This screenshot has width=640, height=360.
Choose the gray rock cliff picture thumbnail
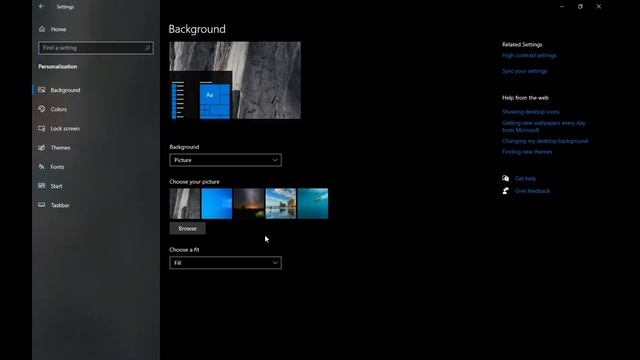185,204
